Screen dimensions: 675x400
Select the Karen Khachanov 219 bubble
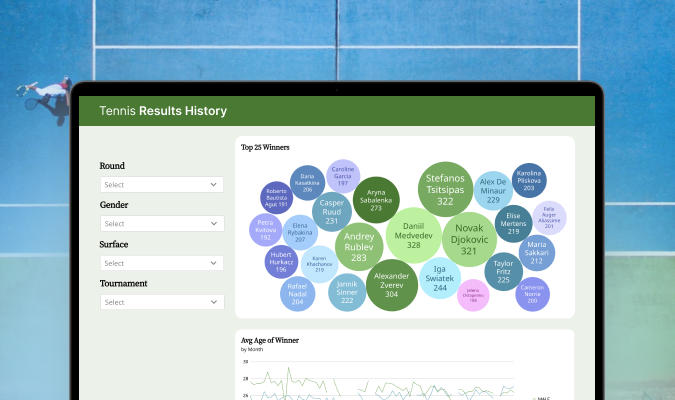(319, 264)
